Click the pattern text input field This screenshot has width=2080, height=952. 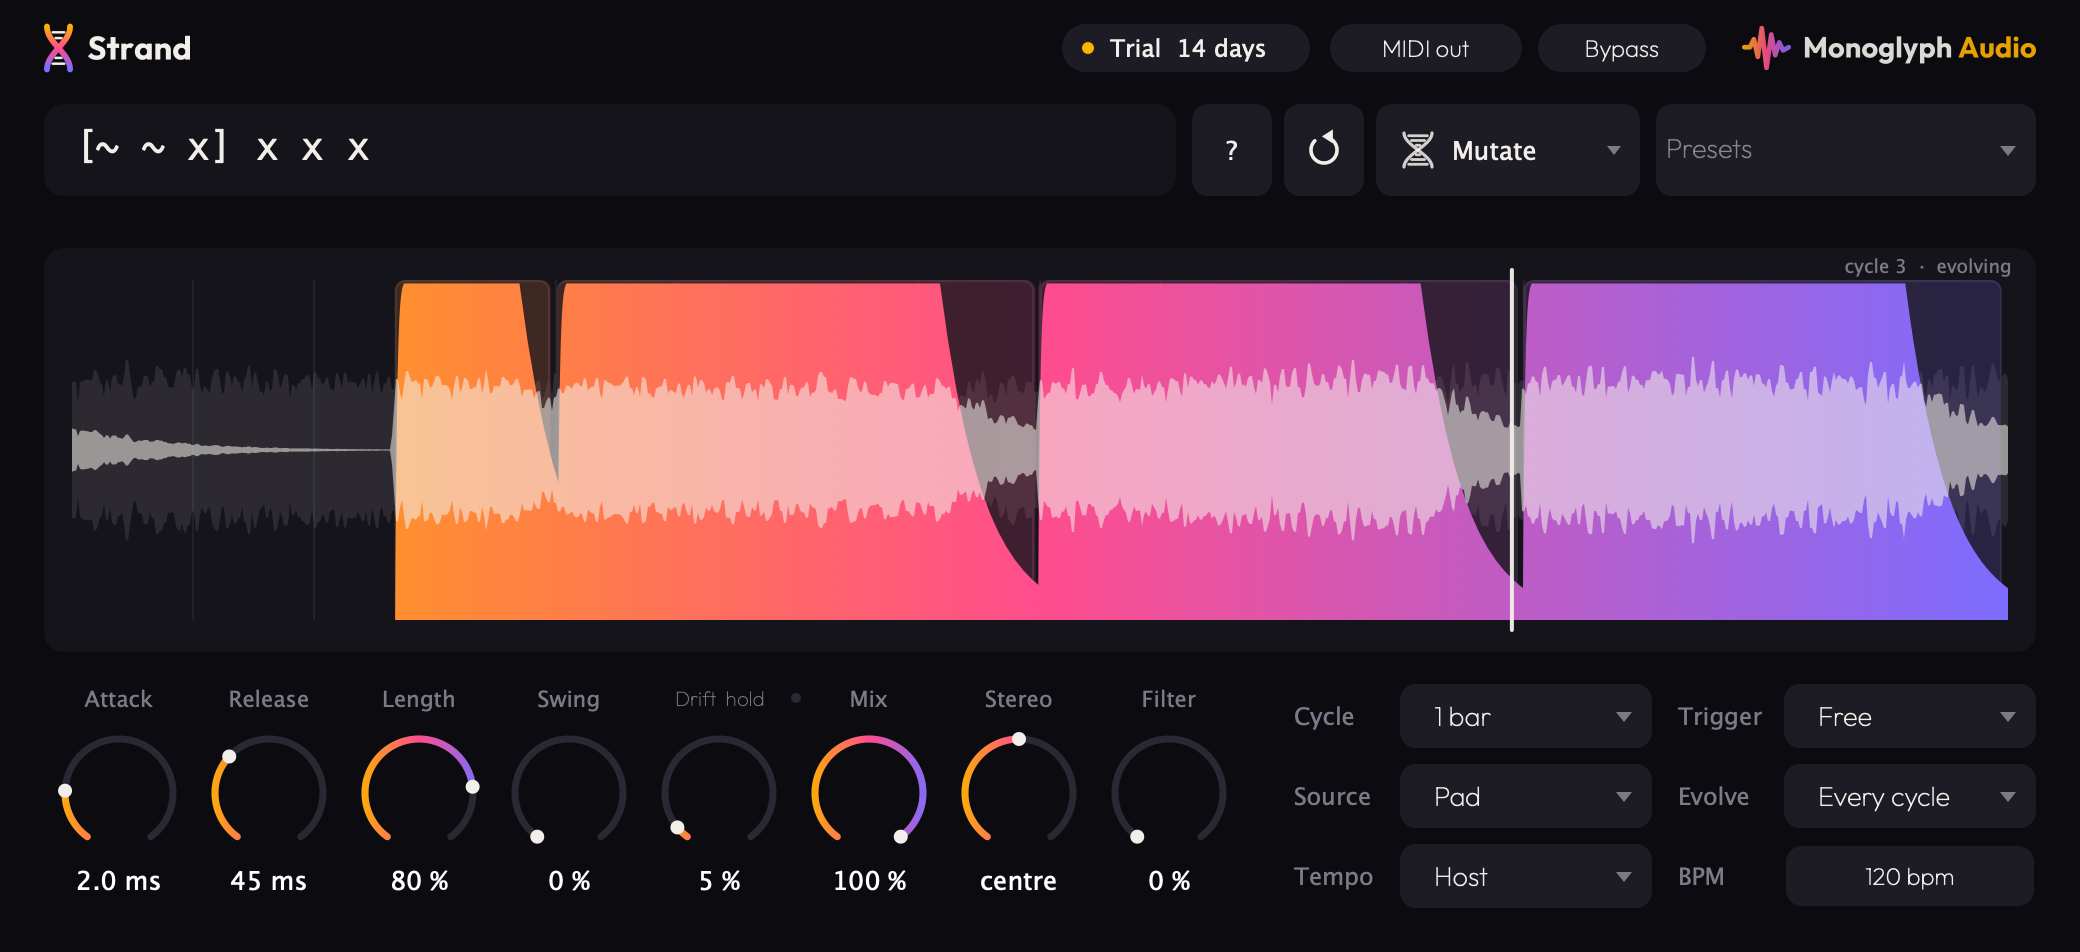[609, 150]
